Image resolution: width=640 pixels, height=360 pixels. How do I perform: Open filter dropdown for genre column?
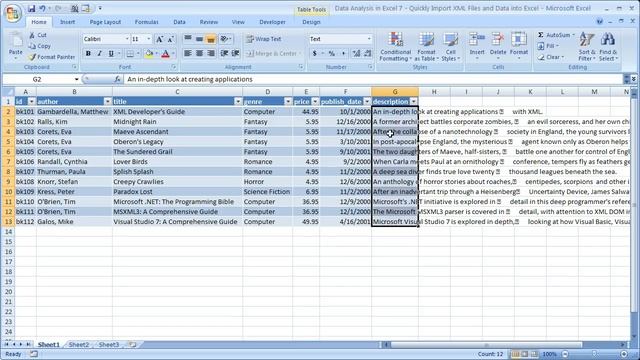pos(288,102)
